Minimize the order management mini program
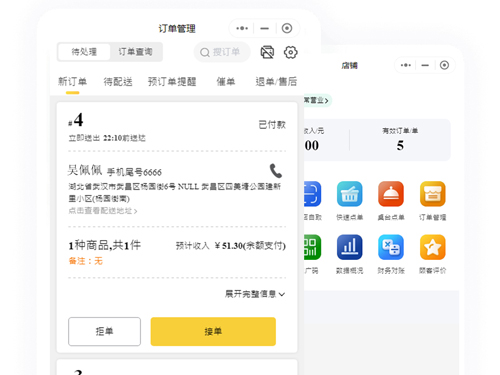This screenshot has width=500, height=375. tap(265, 28)
